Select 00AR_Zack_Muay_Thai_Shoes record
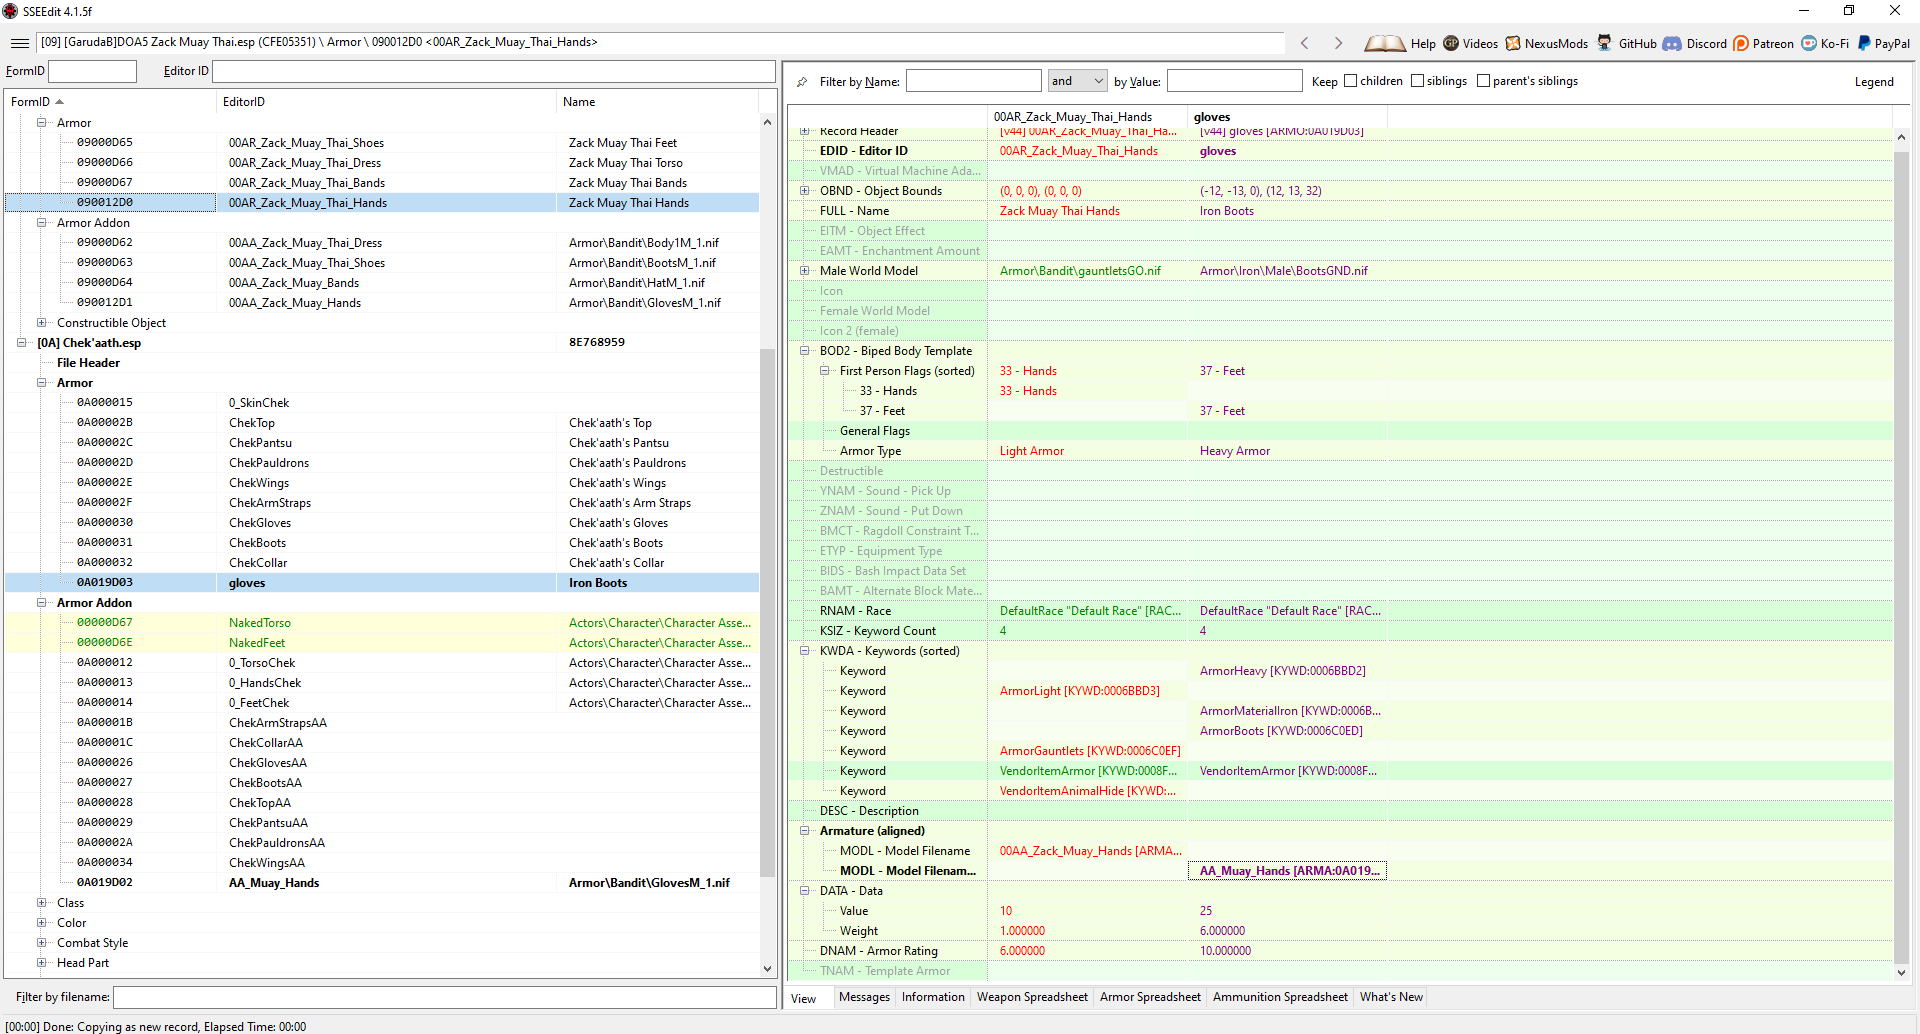 point(382,143)
